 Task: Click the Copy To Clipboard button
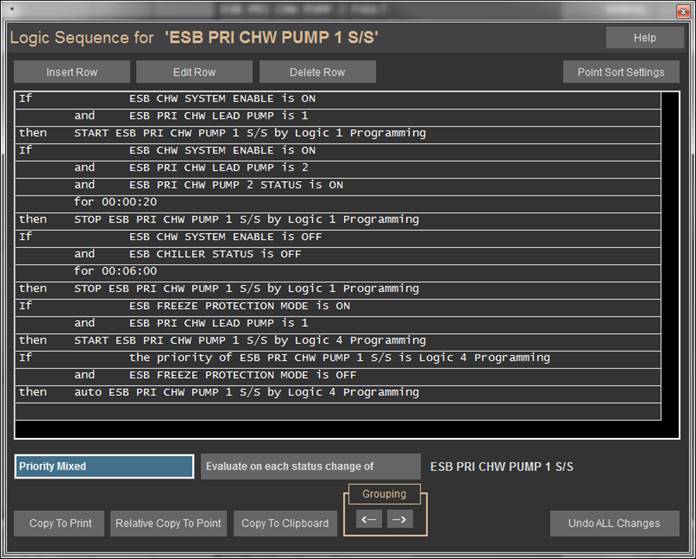[285, 523]
